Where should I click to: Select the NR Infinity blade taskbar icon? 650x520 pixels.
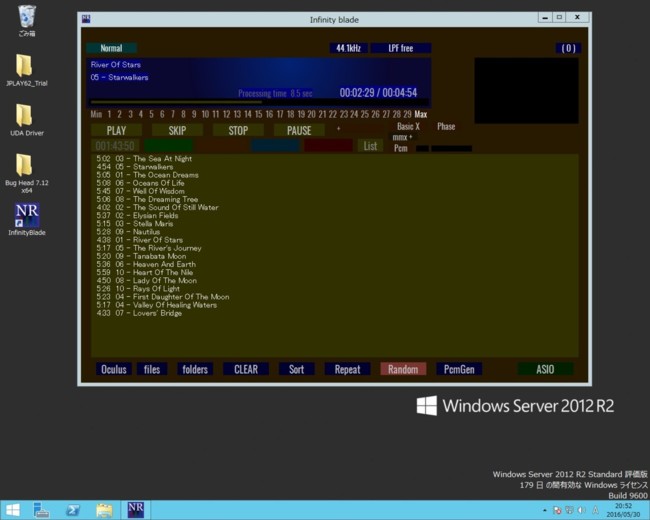(136, 510)
